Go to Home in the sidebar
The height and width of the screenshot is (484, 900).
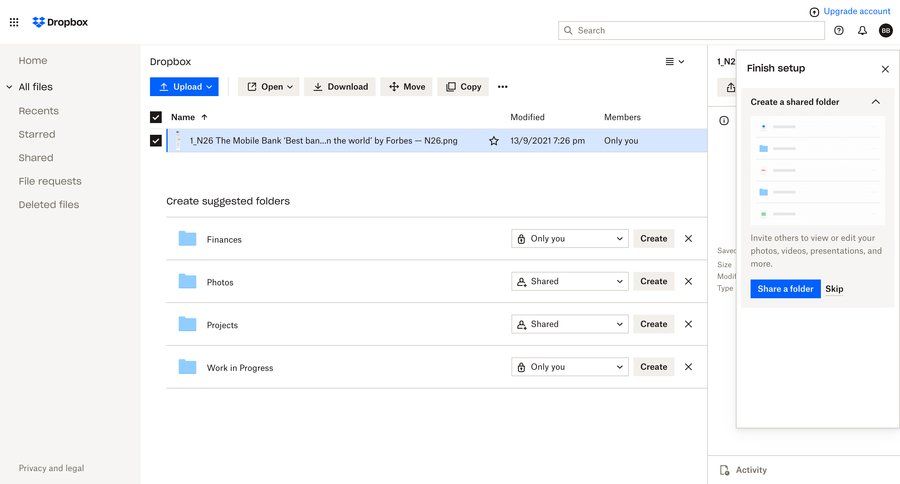pos(33,60)
